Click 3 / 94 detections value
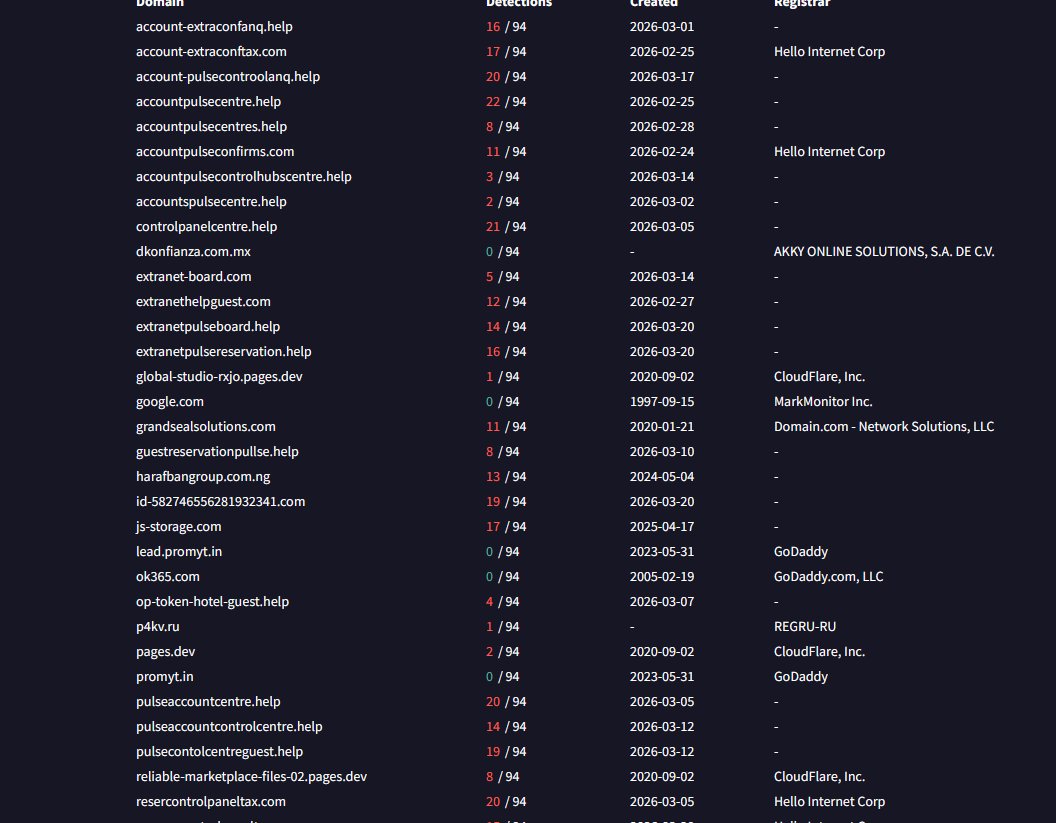 click(x=502, y=176)
